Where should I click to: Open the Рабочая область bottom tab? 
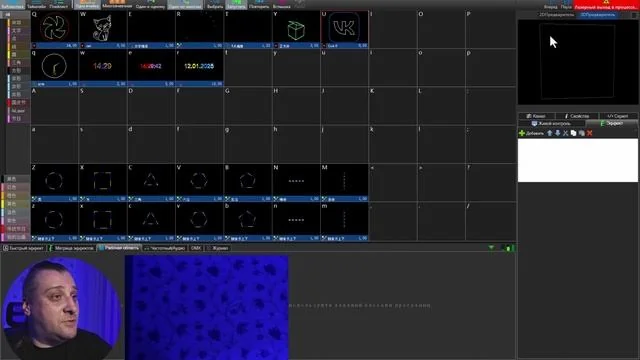point(119,248)
